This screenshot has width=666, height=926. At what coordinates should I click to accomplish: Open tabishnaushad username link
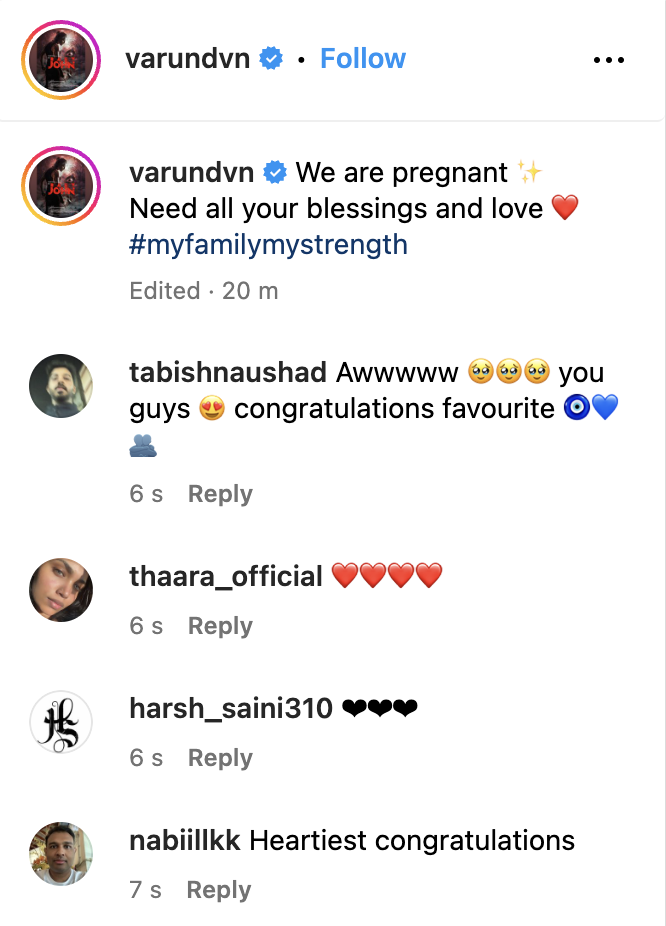pyautogui.click(x=228, y=373)
